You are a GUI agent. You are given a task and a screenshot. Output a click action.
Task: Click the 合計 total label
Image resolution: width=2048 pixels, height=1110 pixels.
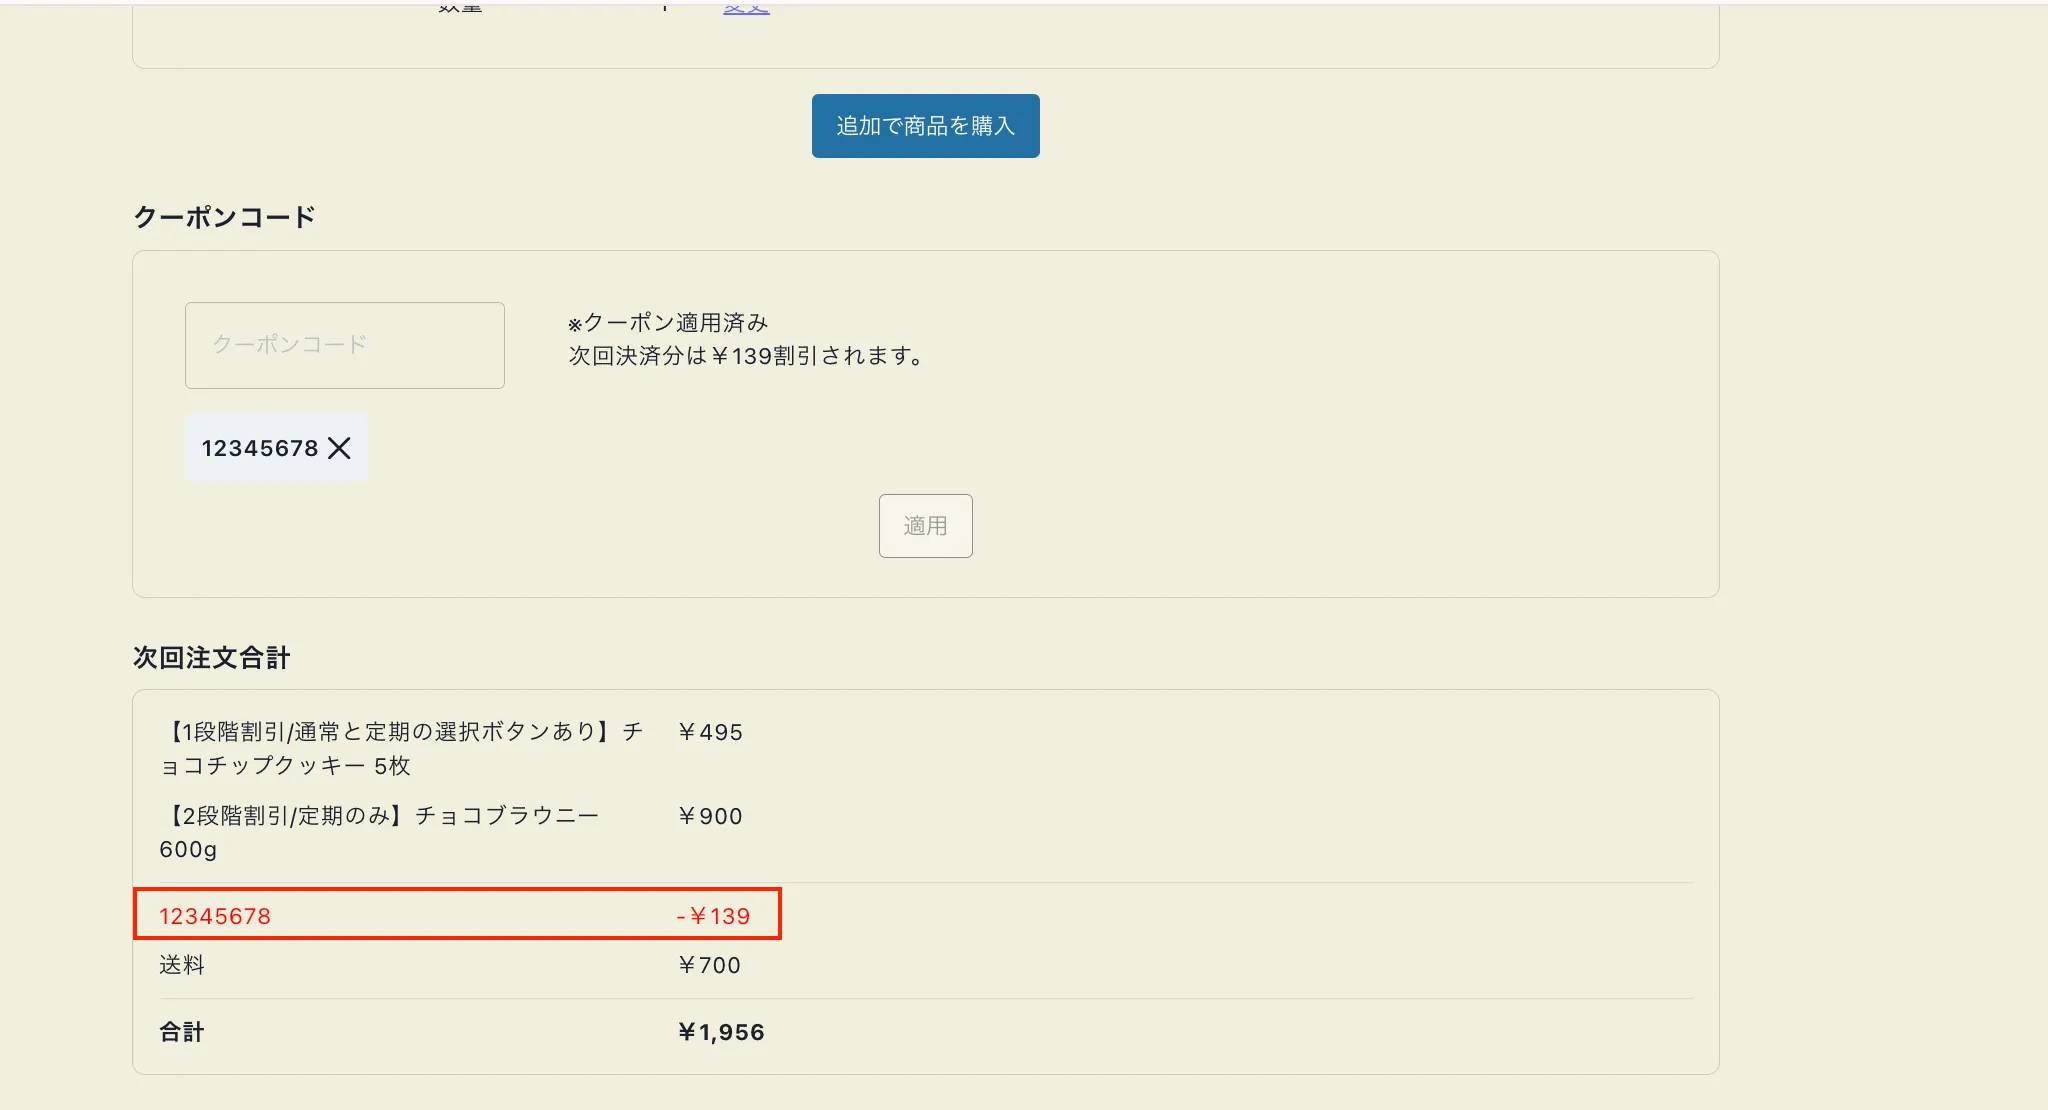click(182, 1032)
